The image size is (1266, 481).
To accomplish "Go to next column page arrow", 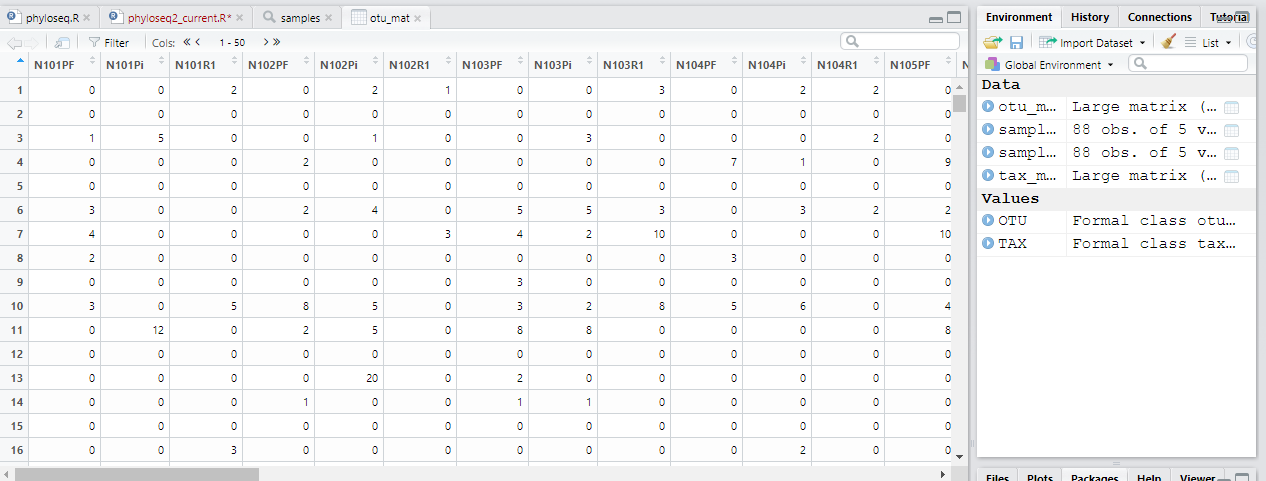I will click(265, 42).
